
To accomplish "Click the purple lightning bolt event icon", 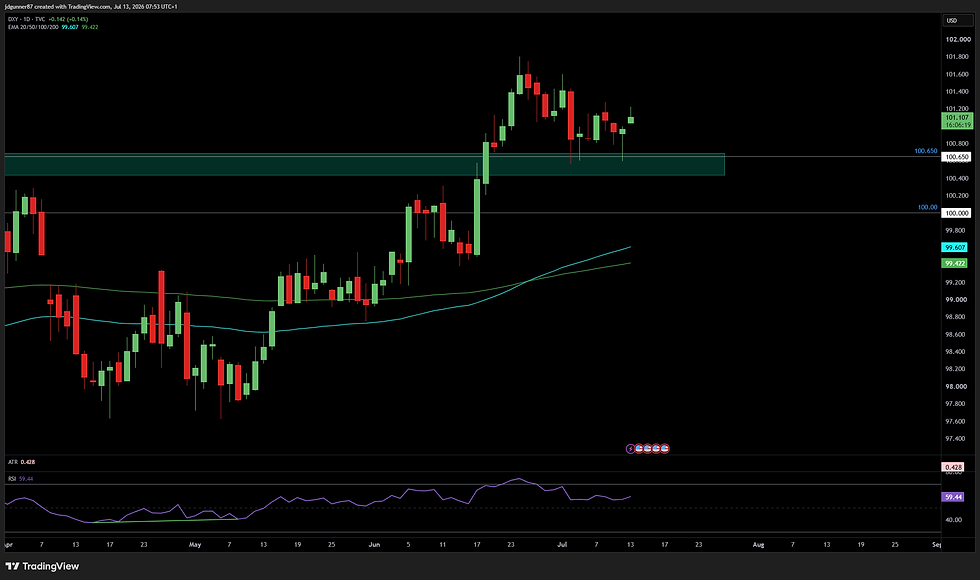I will pyautogui.click(x=631, y=448).
